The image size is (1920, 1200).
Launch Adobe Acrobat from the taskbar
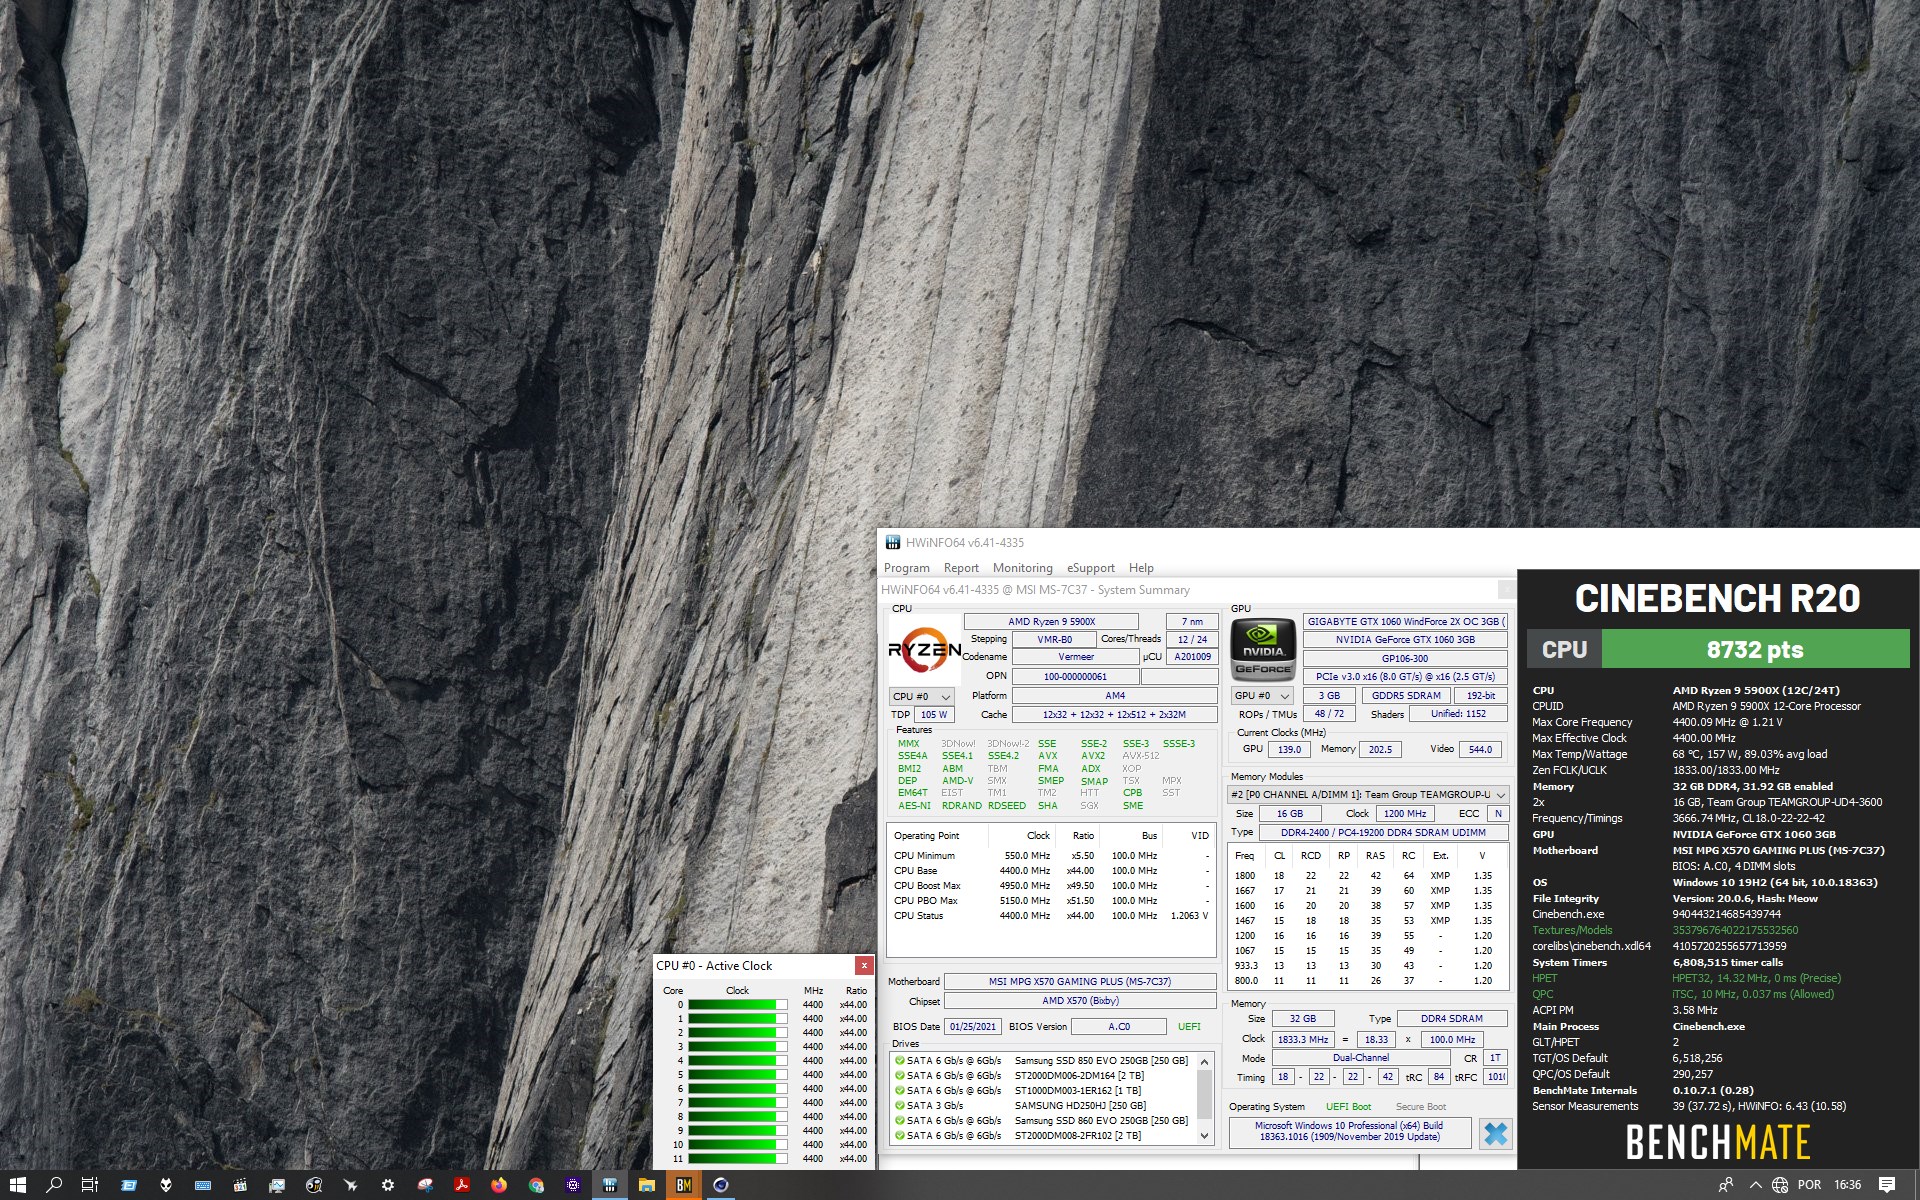[462, 1185]
